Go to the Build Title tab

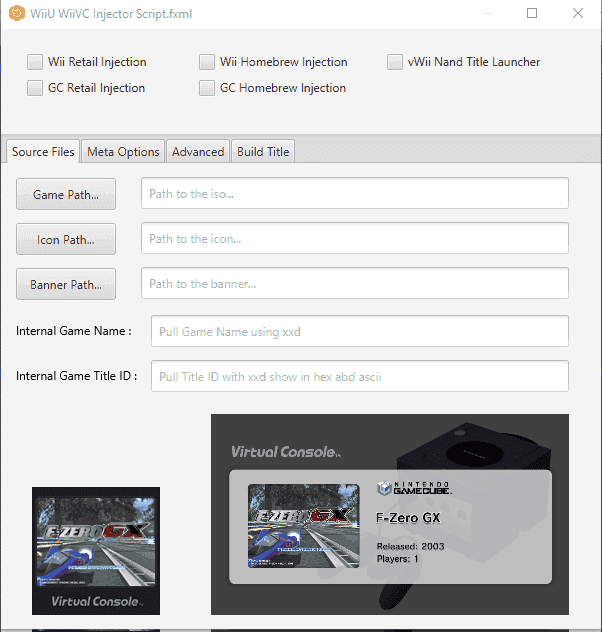click(263, 152)
